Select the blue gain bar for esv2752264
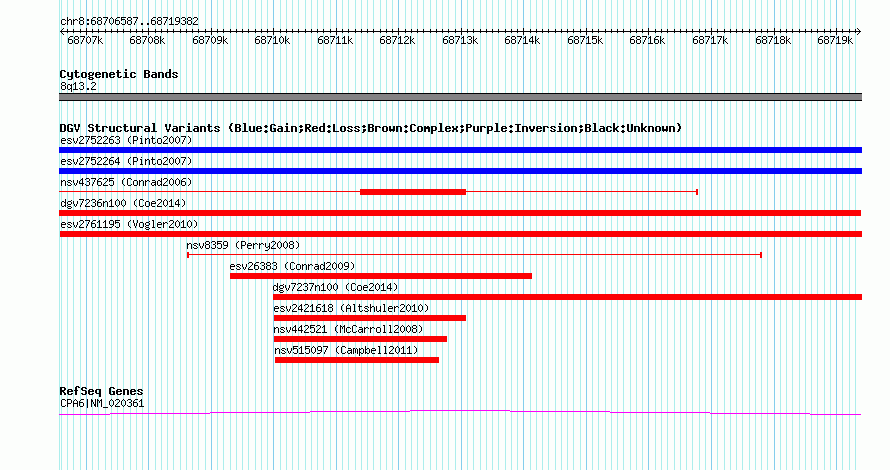Image resolution: width=890 pixels, height=470 pixels. pos(460,171)
